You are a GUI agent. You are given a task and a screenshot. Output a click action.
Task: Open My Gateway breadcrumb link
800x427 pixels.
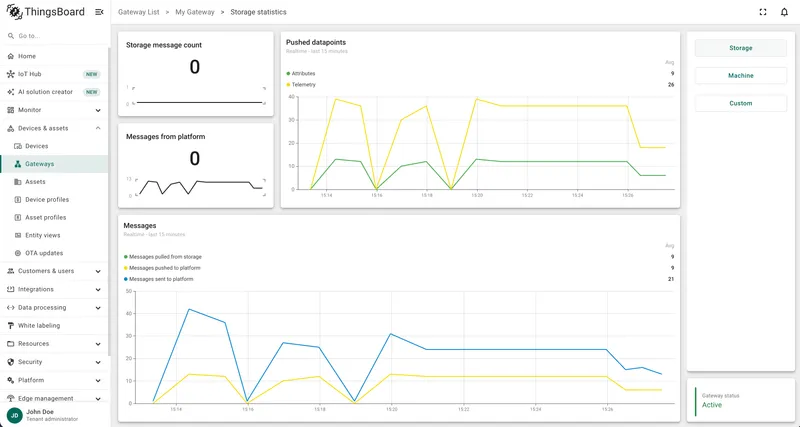[x=195, y=12]
